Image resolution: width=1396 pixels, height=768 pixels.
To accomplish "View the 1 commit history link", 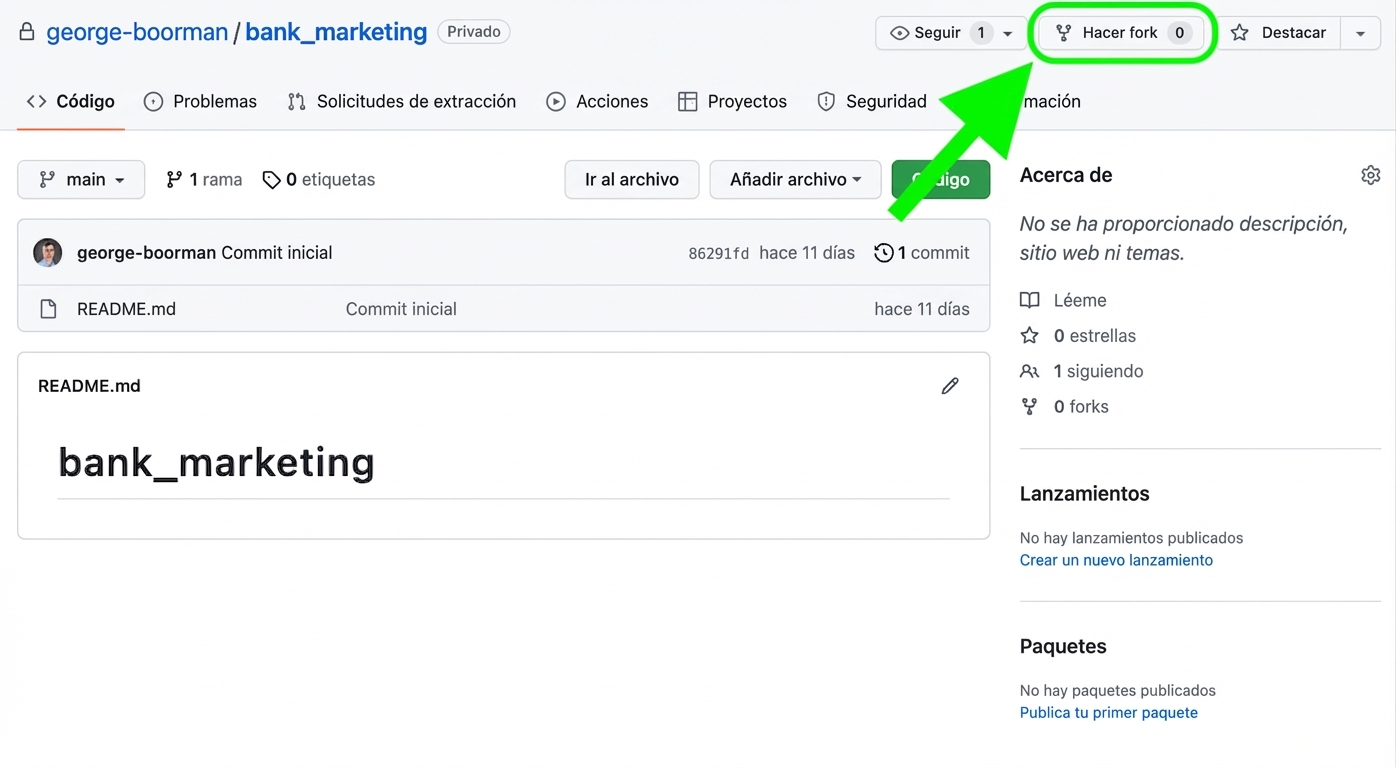I will pyautogui.click(x=921, y=253).
